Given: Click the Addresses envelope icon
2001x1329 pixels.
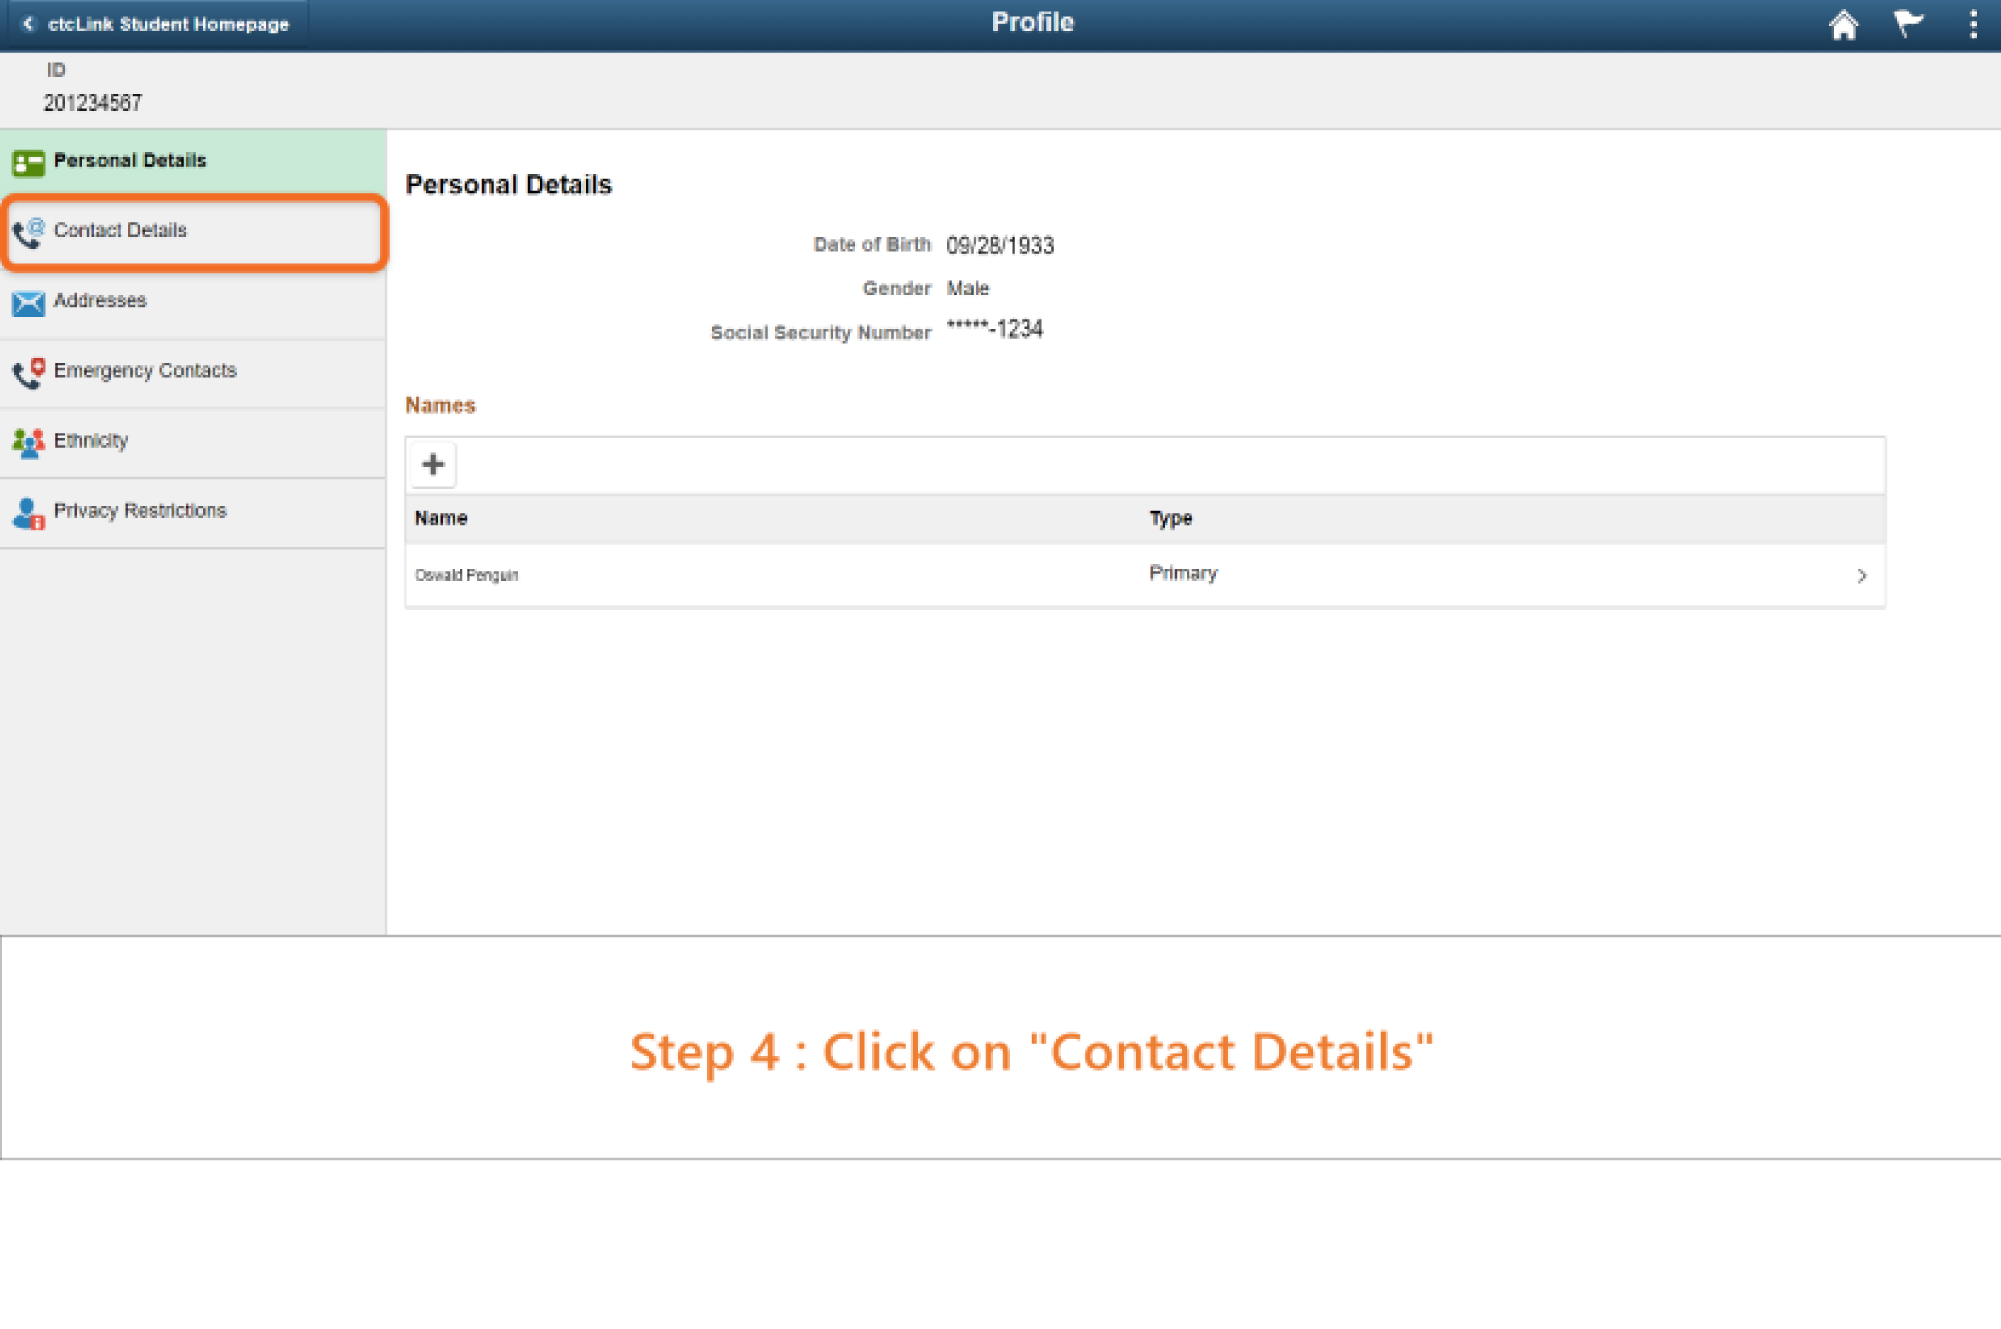Looking at the screenshot, I should (x=28, y=302).
